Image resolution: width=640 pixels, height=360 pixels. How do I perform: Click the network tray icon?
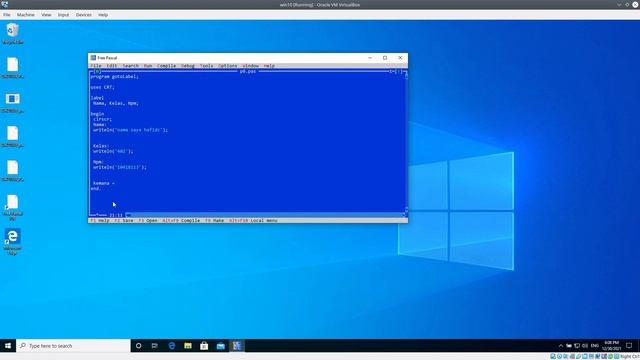click(577, 346)
